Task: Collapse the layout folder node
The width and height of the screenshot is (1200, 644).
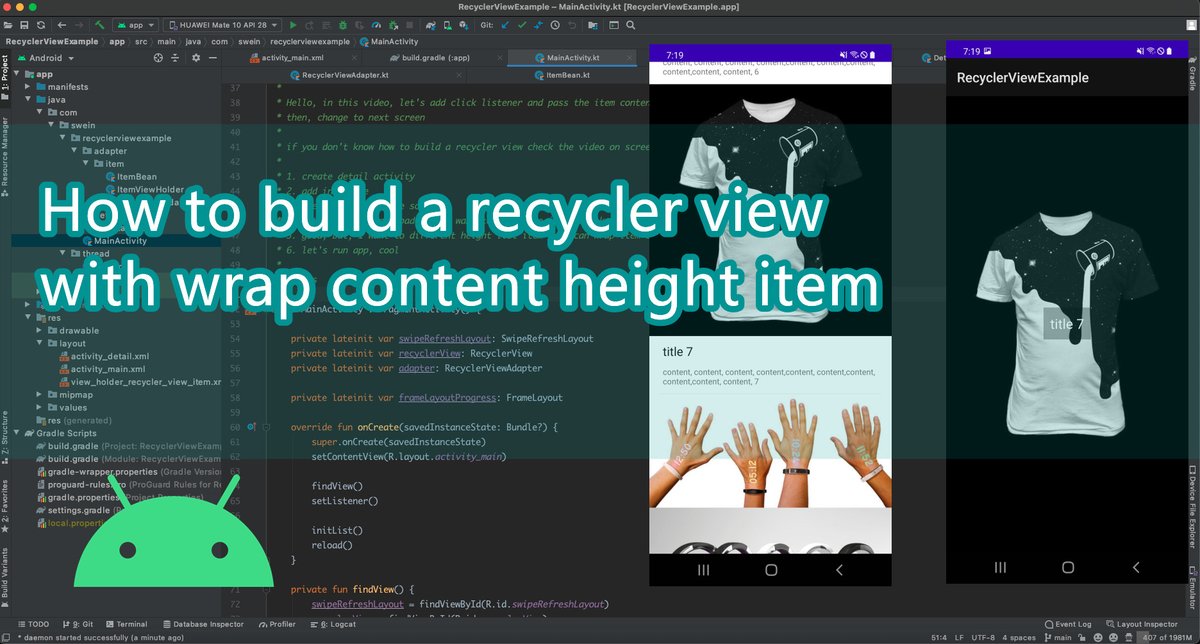Action: pos(40,343)
